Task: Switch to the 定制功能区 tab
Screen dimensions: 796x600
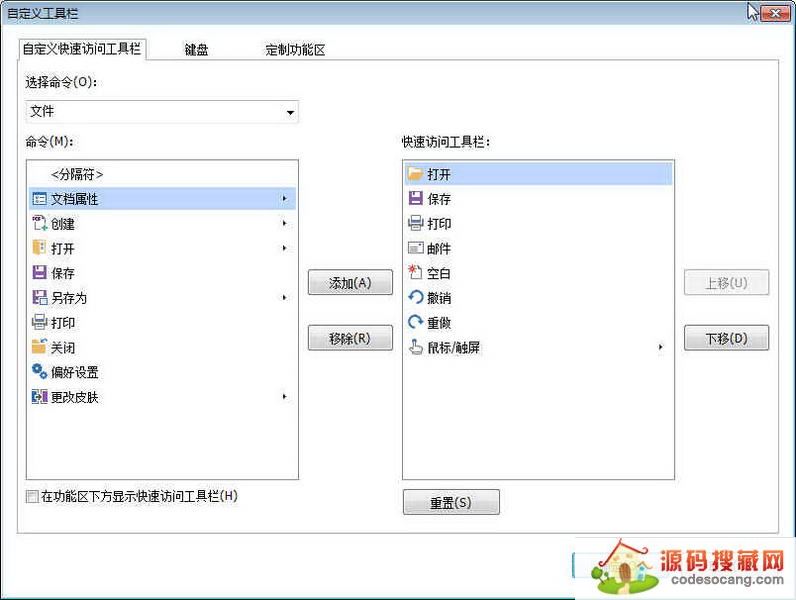Action: click(295, 50)
